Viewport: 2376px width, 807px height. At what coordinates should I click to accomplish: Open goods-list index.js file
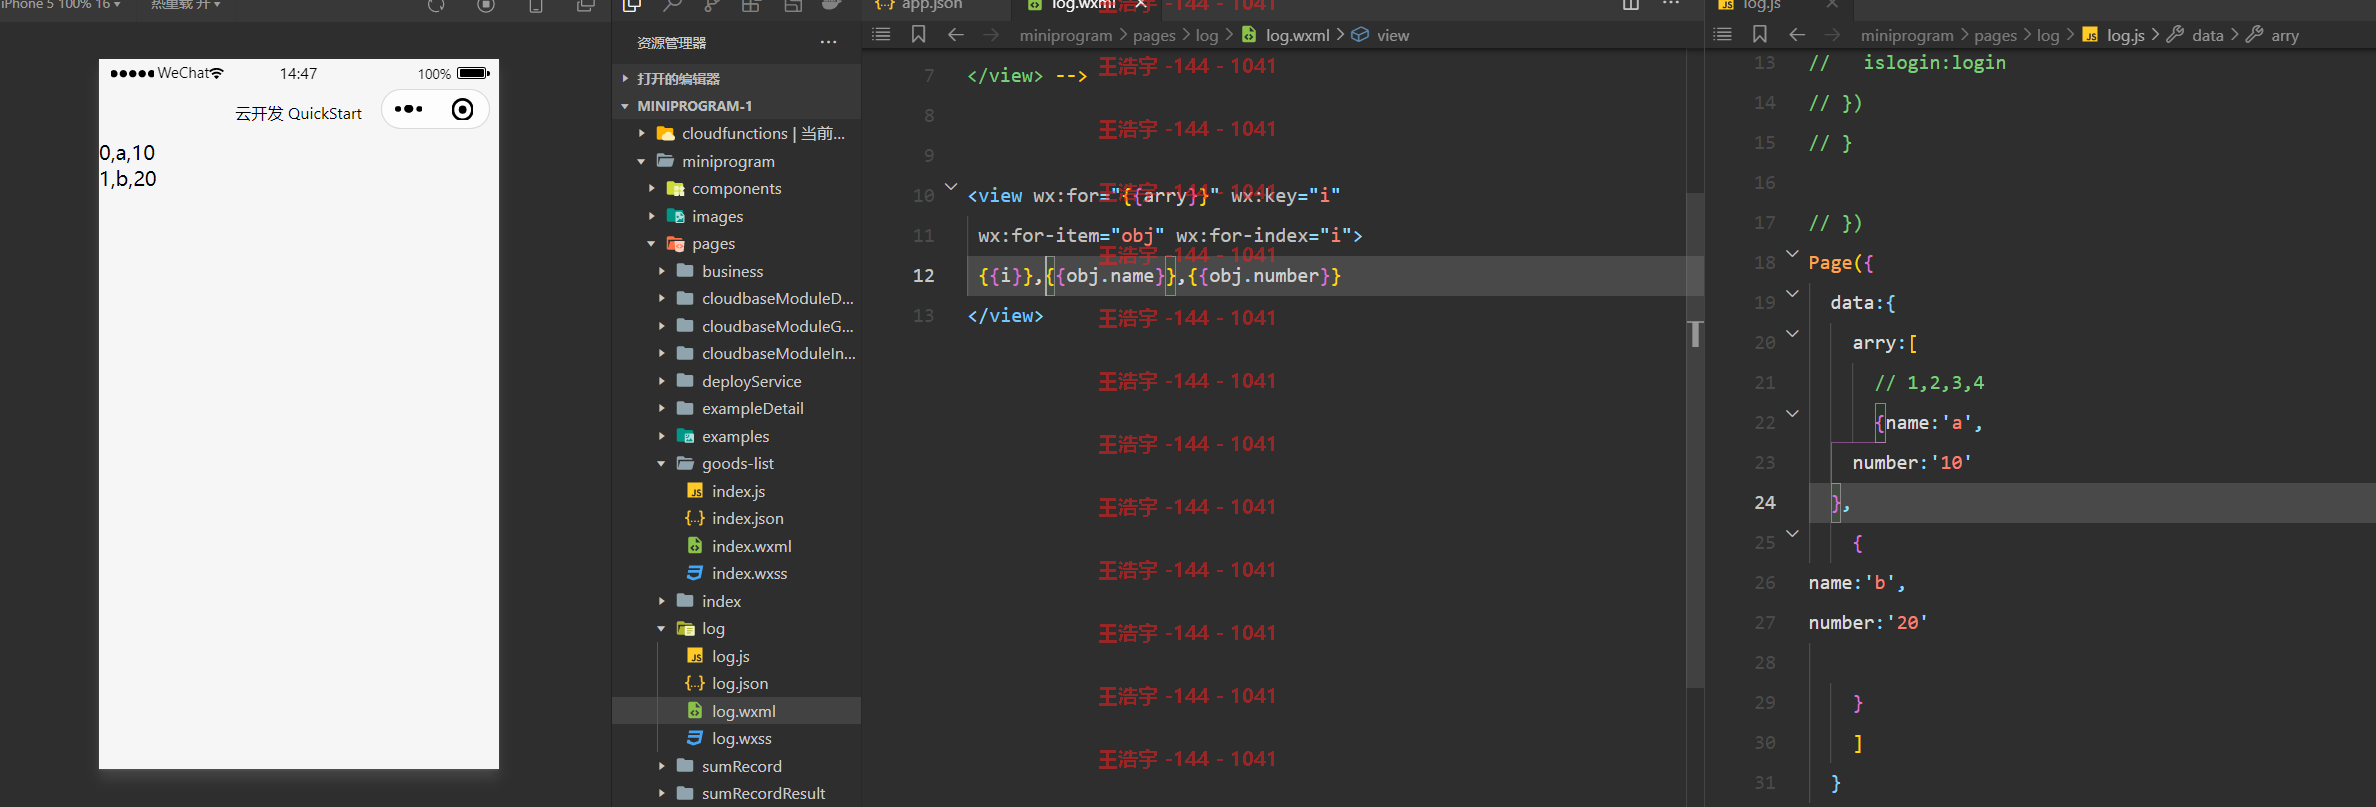(736, 491)
